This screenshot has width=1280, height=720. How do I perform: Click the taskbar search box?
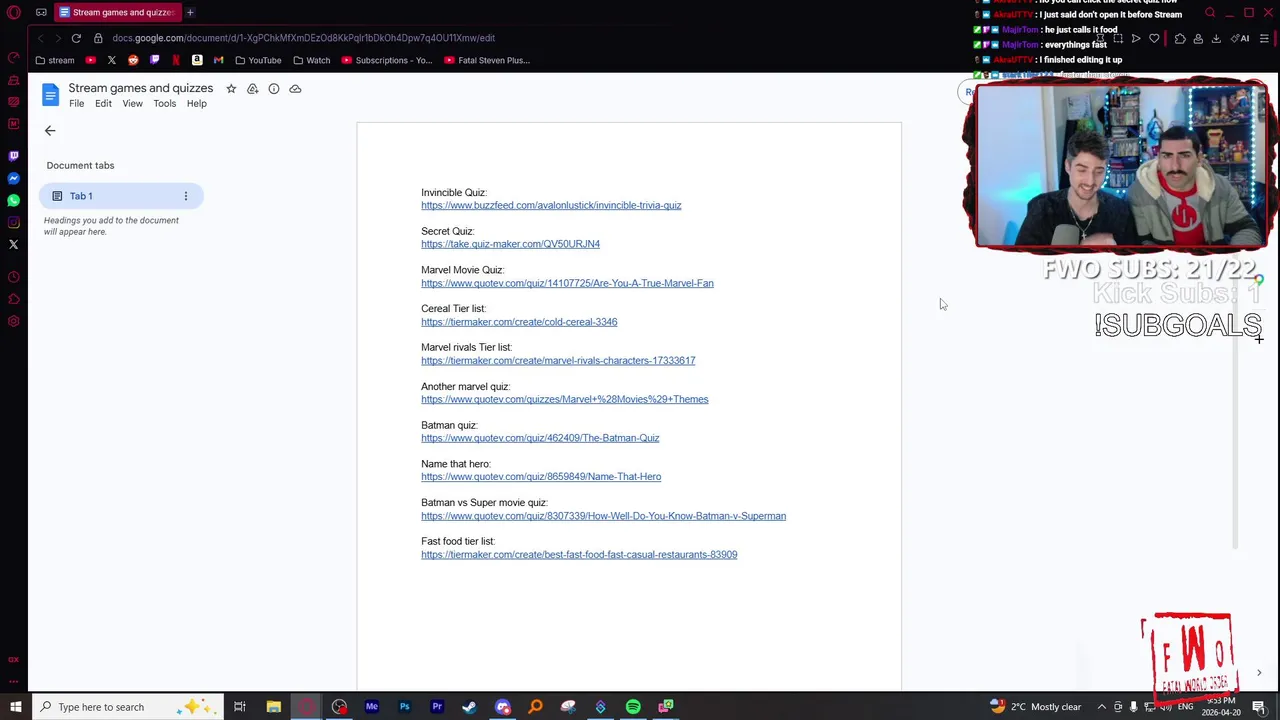tap(127, 707)
